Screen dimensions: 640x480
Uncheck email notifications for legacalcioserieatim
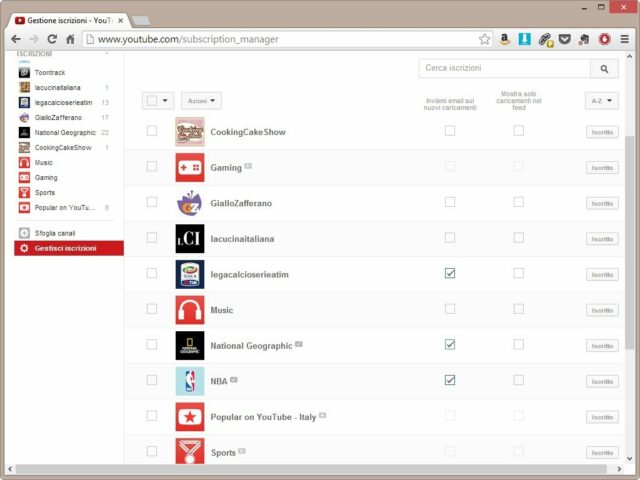point(450,273)
